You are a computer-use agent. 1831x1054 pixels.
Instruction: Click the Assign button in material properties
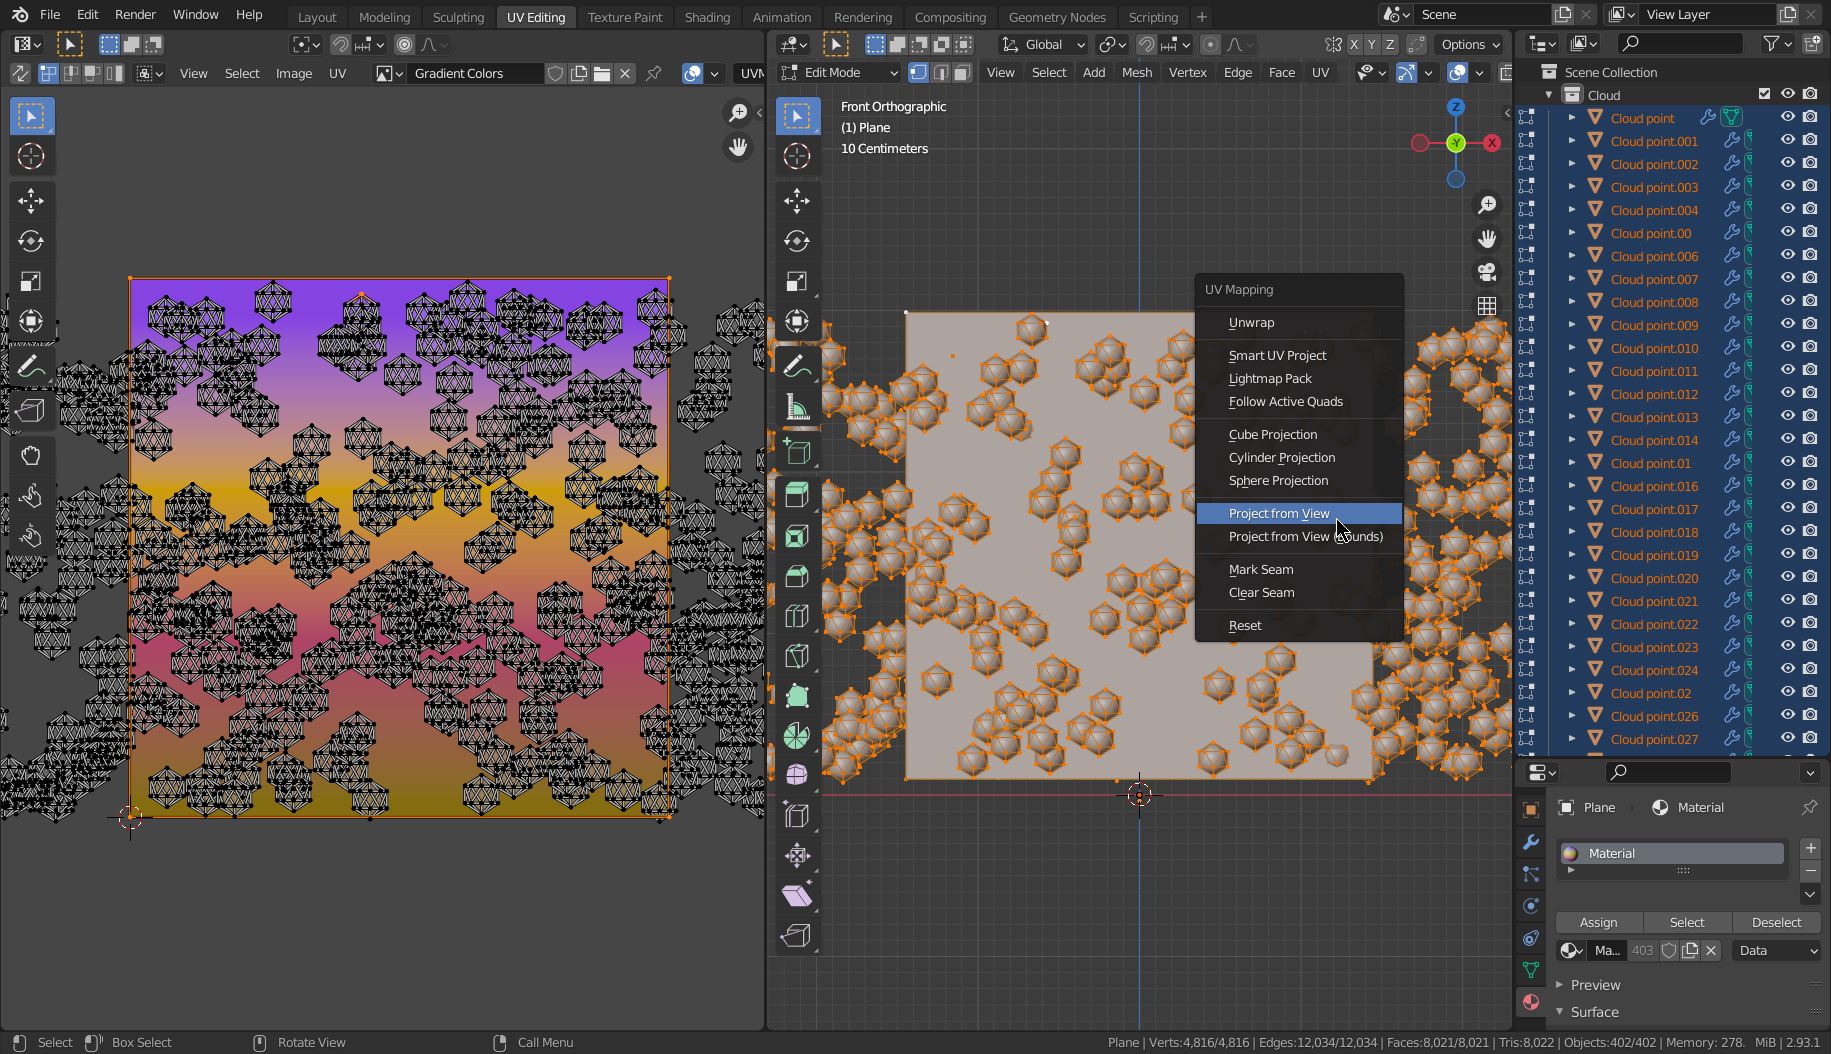[x=1598, y=922]
